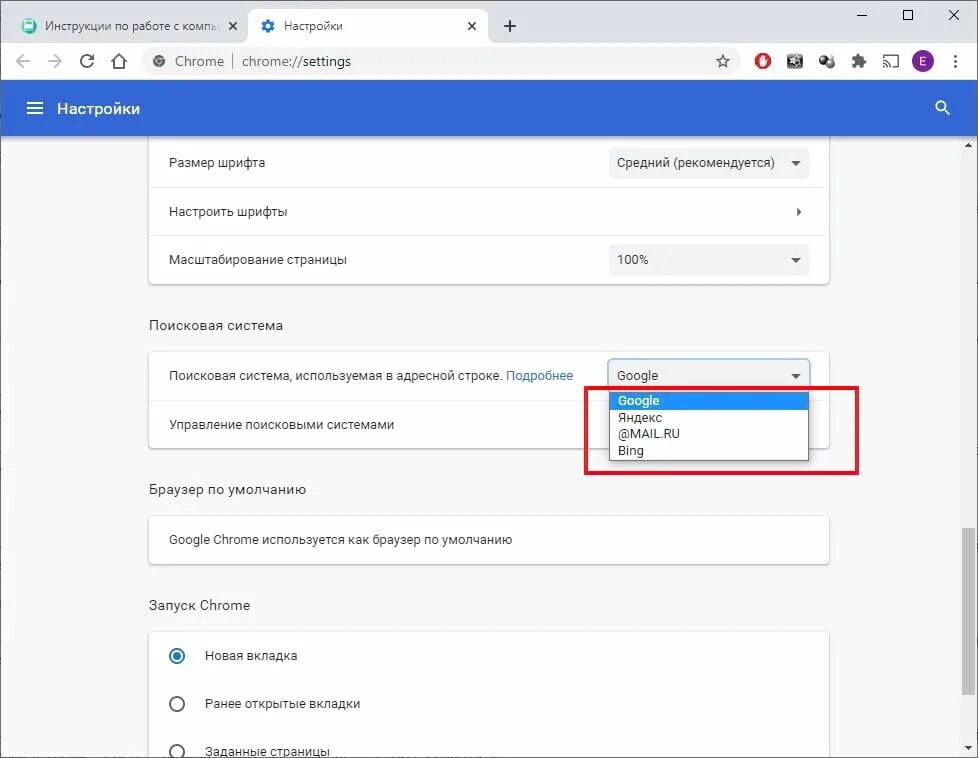Click the site info icon before Chrome

click(159, 61)
